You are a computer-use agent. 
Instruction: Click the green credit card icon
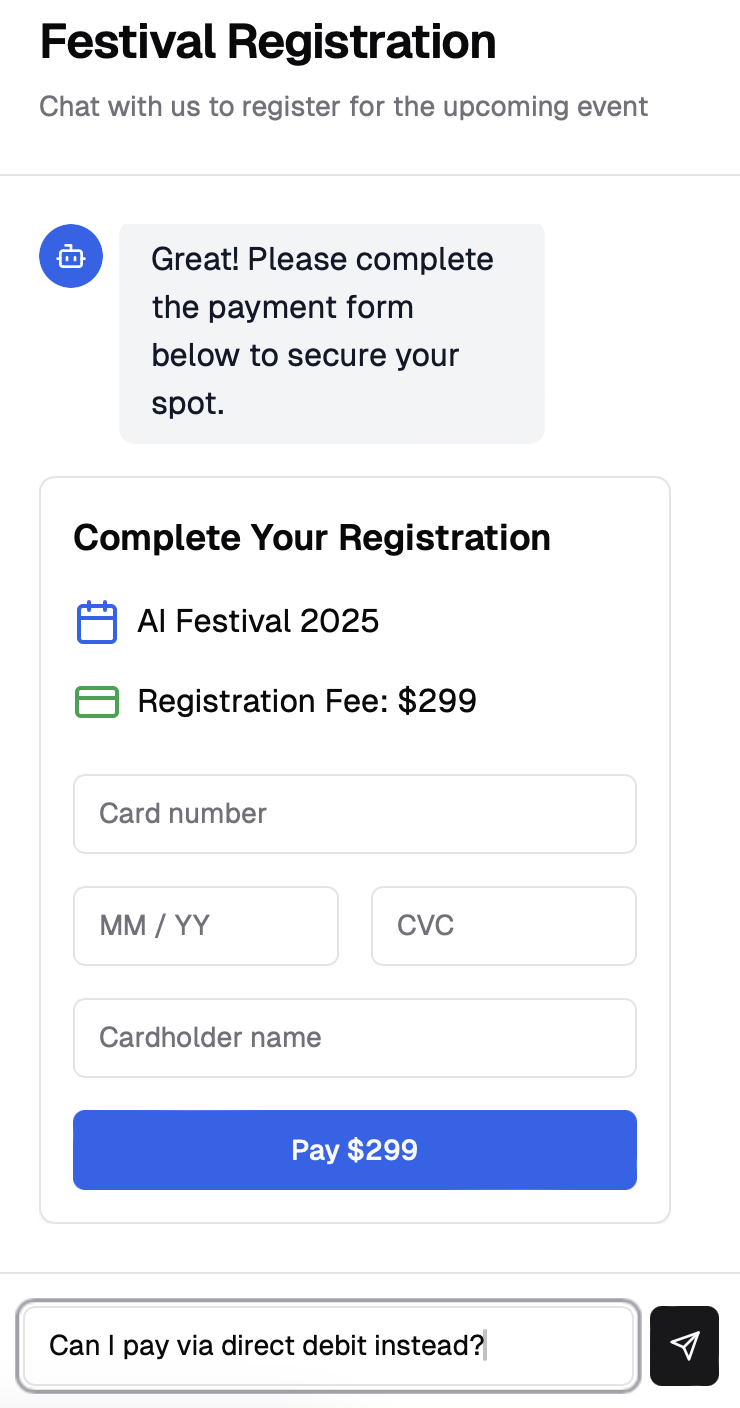(x=97, y=702)
